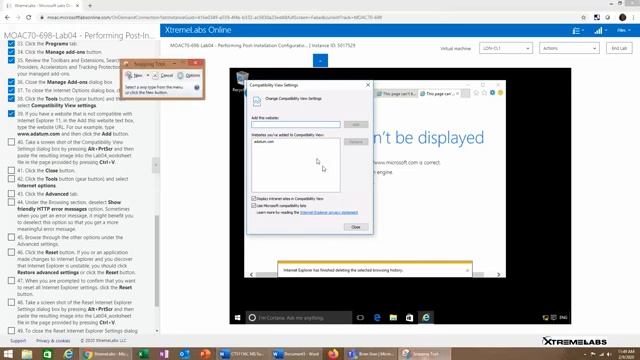Click Cancel in the Snipping Tool
This screenshot has height=360, width=640.
(x=163, y=76)
